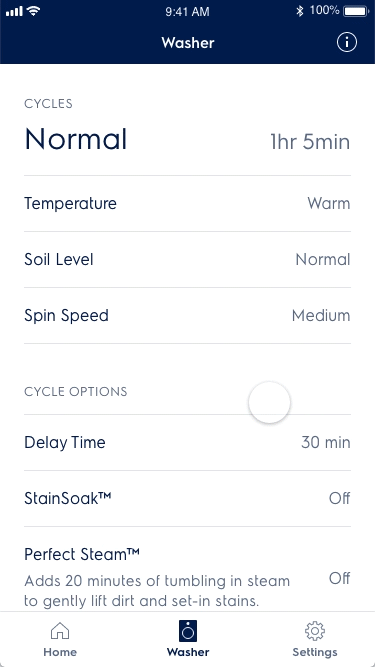Tap the battery indicator icon
Image resolution: width=375 pixels, height=667 pixels.
(x=356, y=11)
